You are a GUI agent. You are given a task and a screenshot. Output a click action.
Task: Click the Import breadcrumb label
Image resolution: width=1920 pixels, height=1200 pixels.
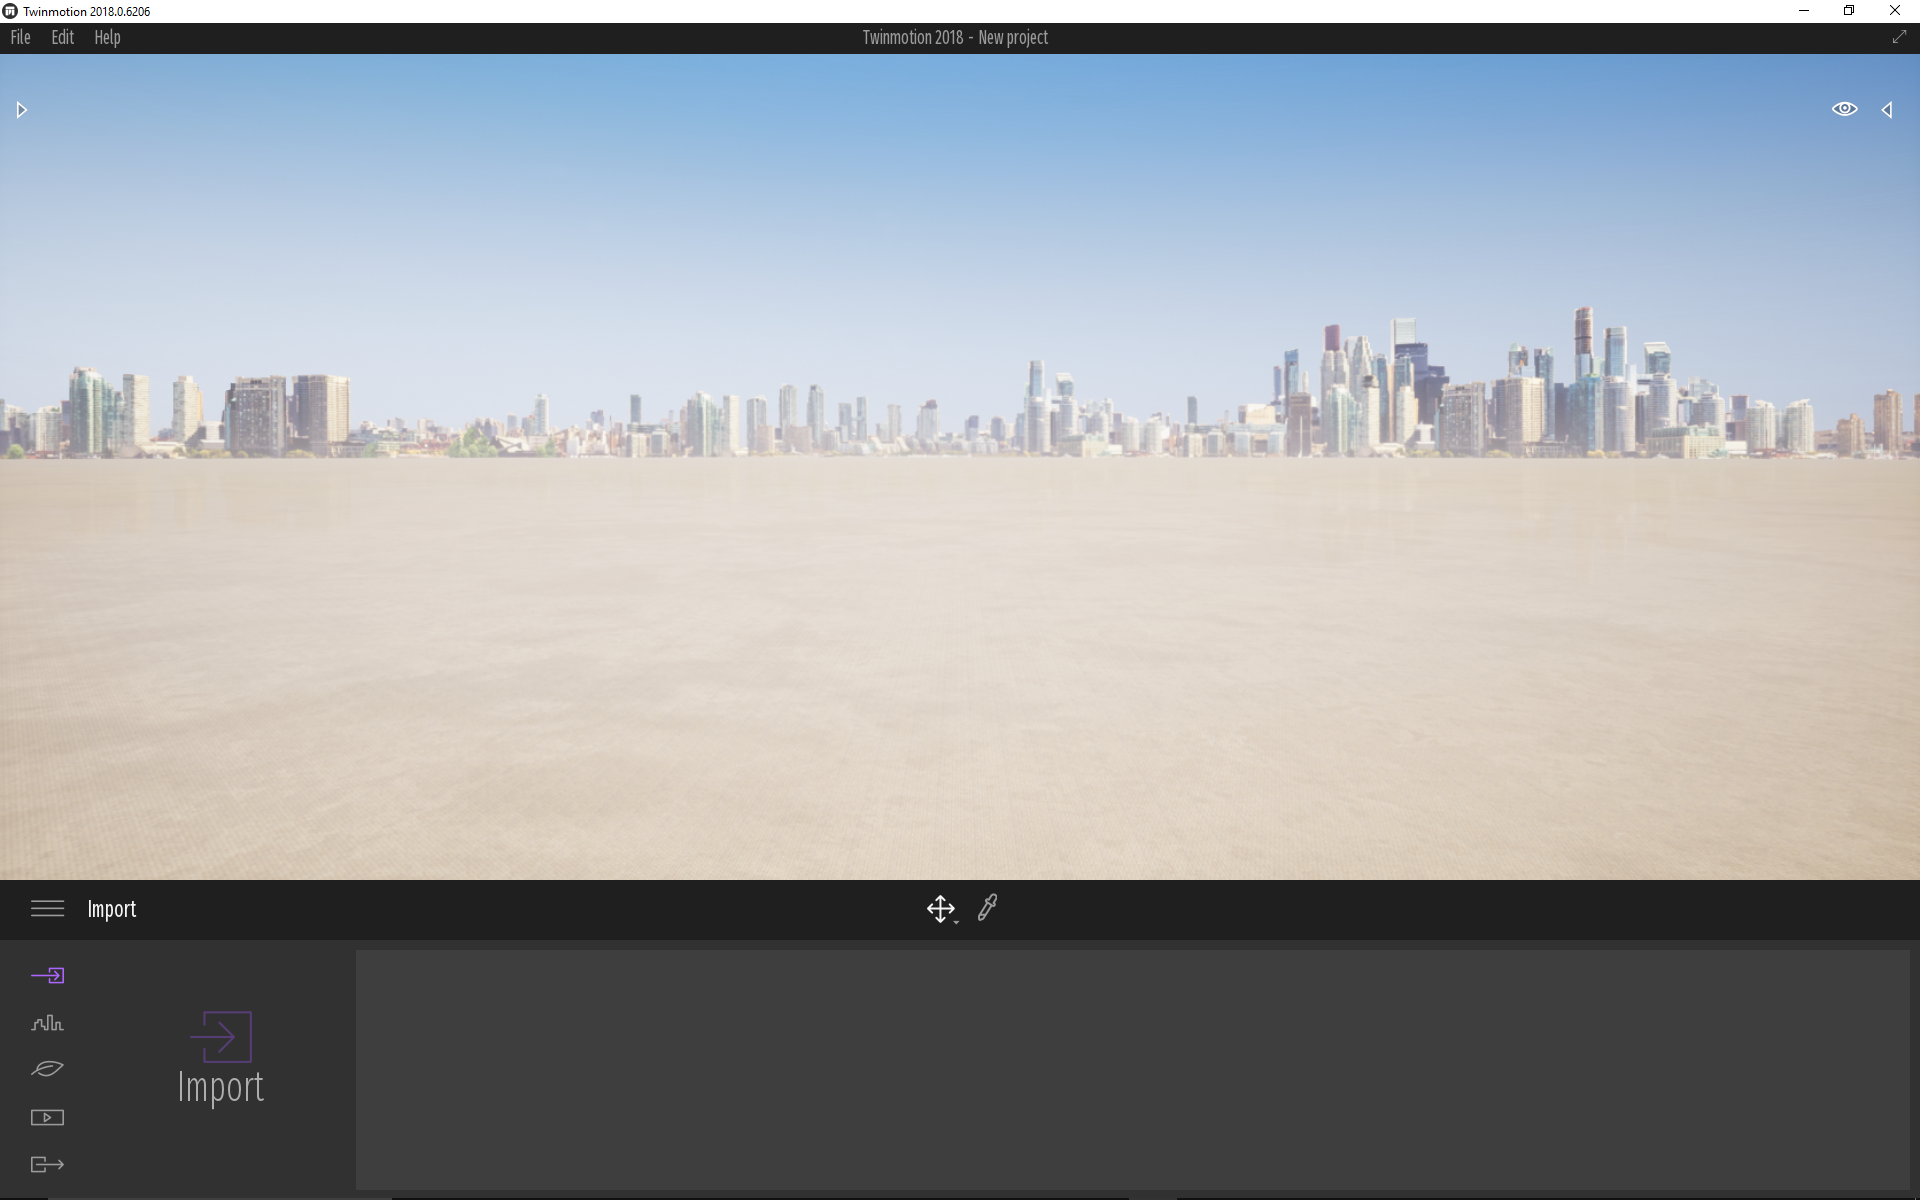pos(112,909)
